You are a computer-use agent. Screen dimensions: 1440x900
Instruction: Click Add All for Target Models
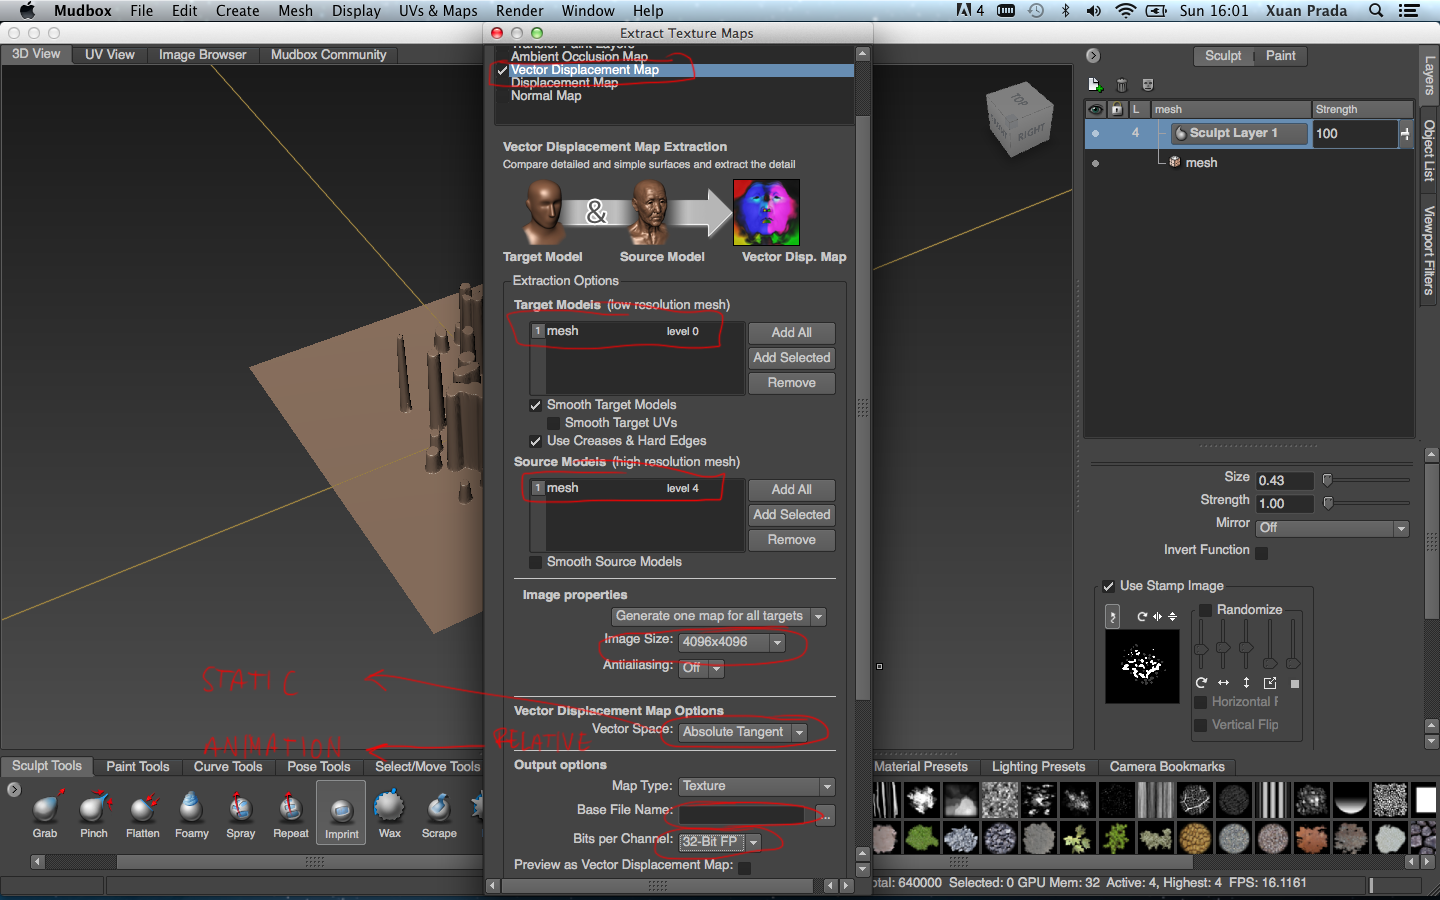pyautogui.click(x=792, y=333)
